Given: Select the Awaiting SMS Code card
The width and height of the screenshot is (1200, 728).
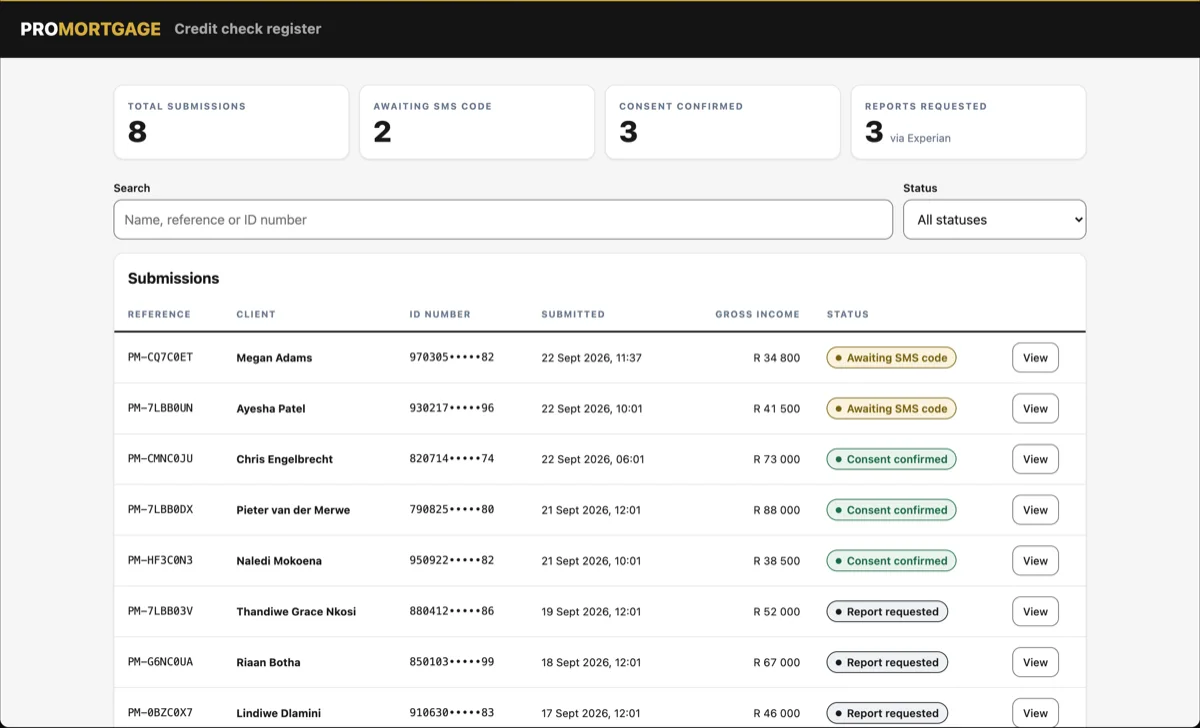Looking at the screenshot, I should [x=477, y=122].
